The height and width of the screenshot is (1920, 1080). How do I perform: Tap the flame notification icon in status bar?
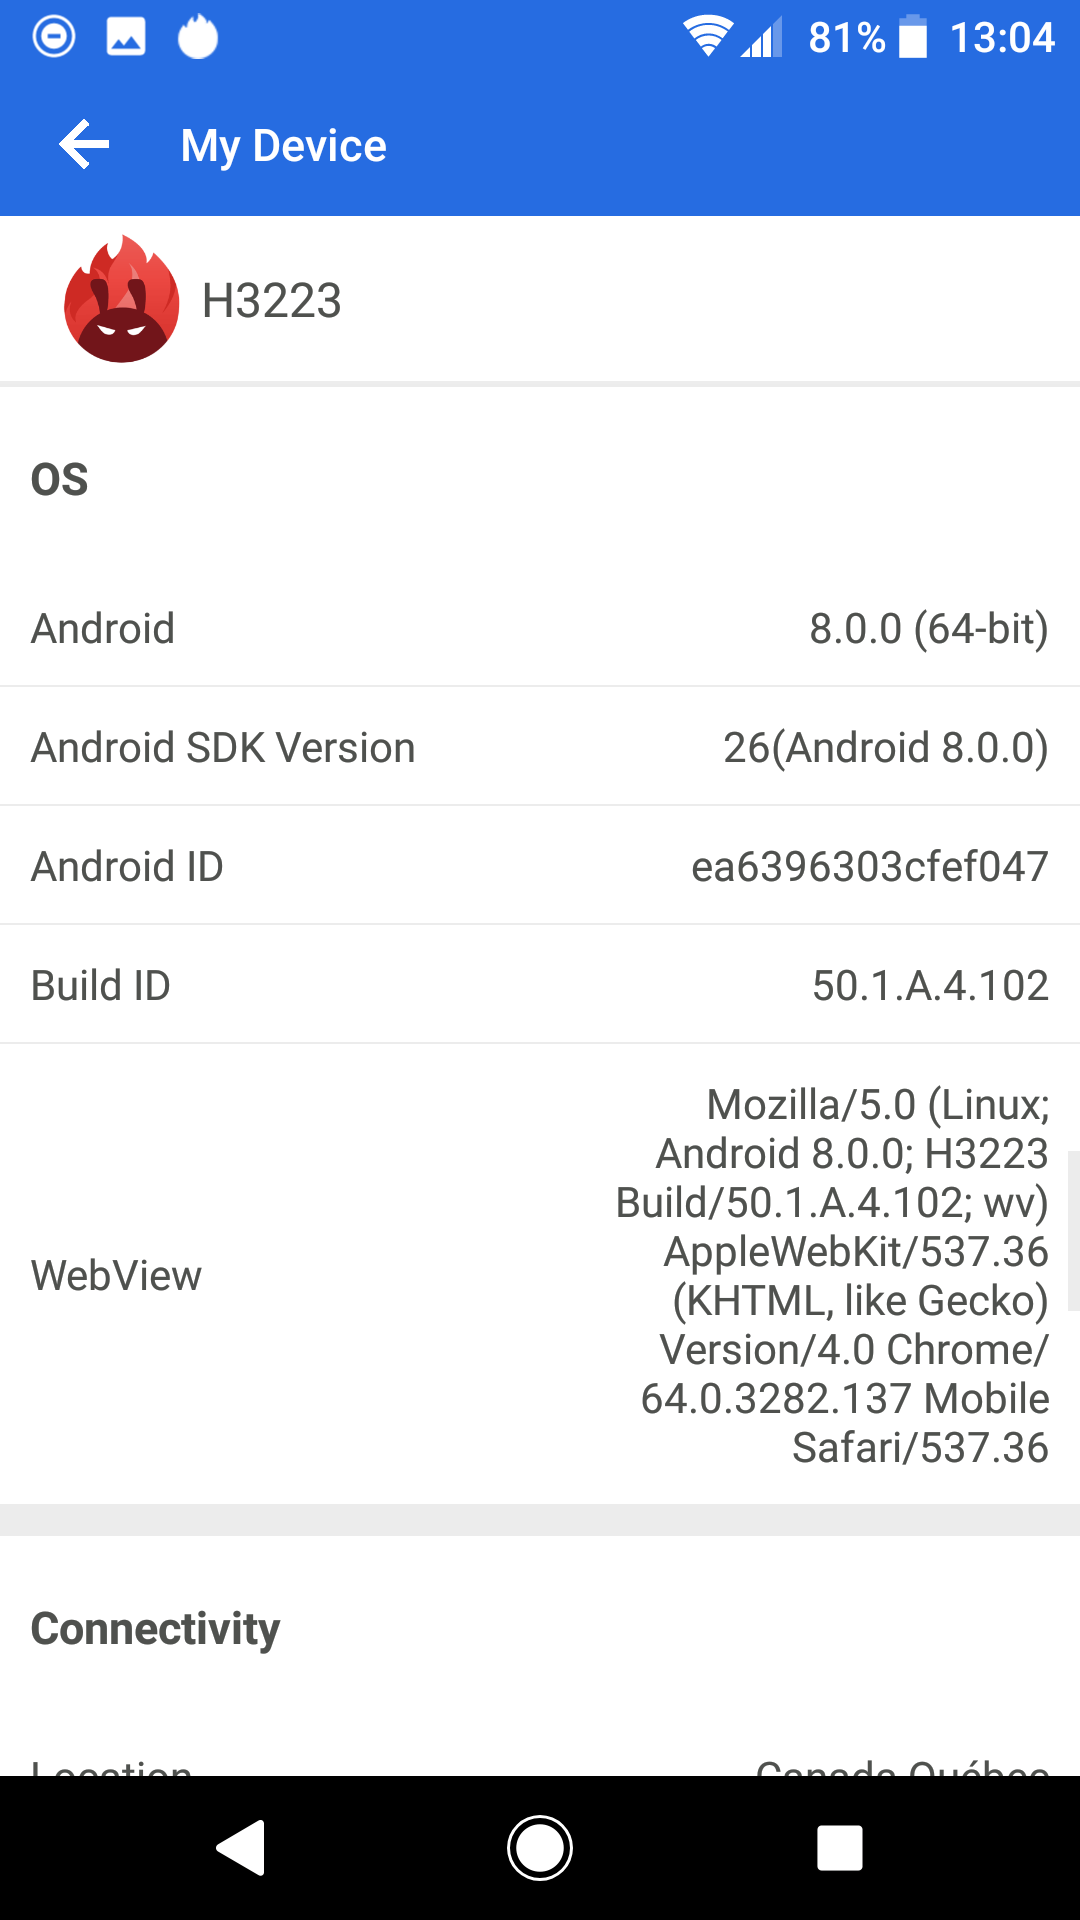198,38
